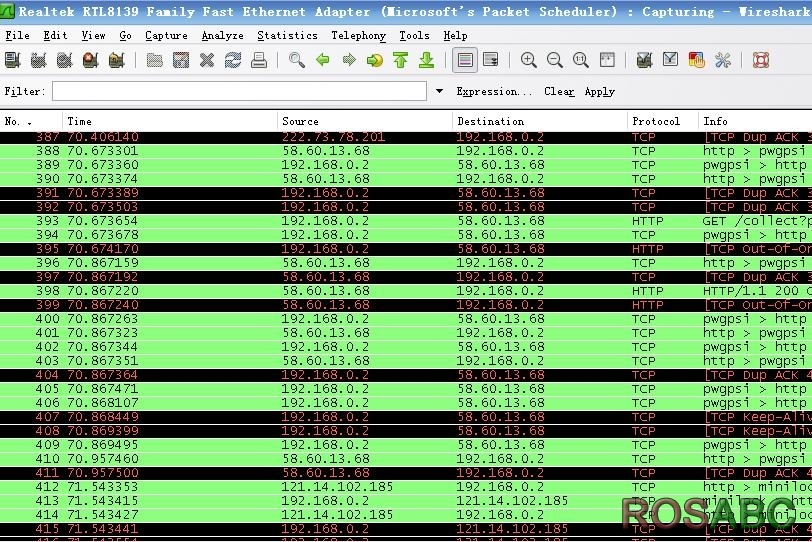Open the View menu
The width and height of the screenshot is (812, 542).
click(93, 35)
